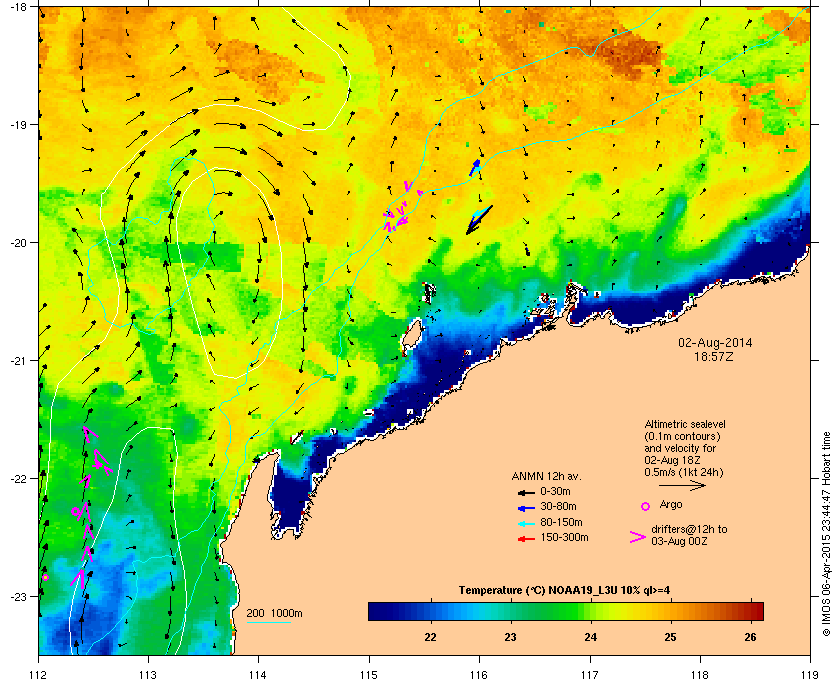Click the 'Temperature (°C) NOAA19_L3U' title
The image size is (840, 680).
click(x=539, y=591)
